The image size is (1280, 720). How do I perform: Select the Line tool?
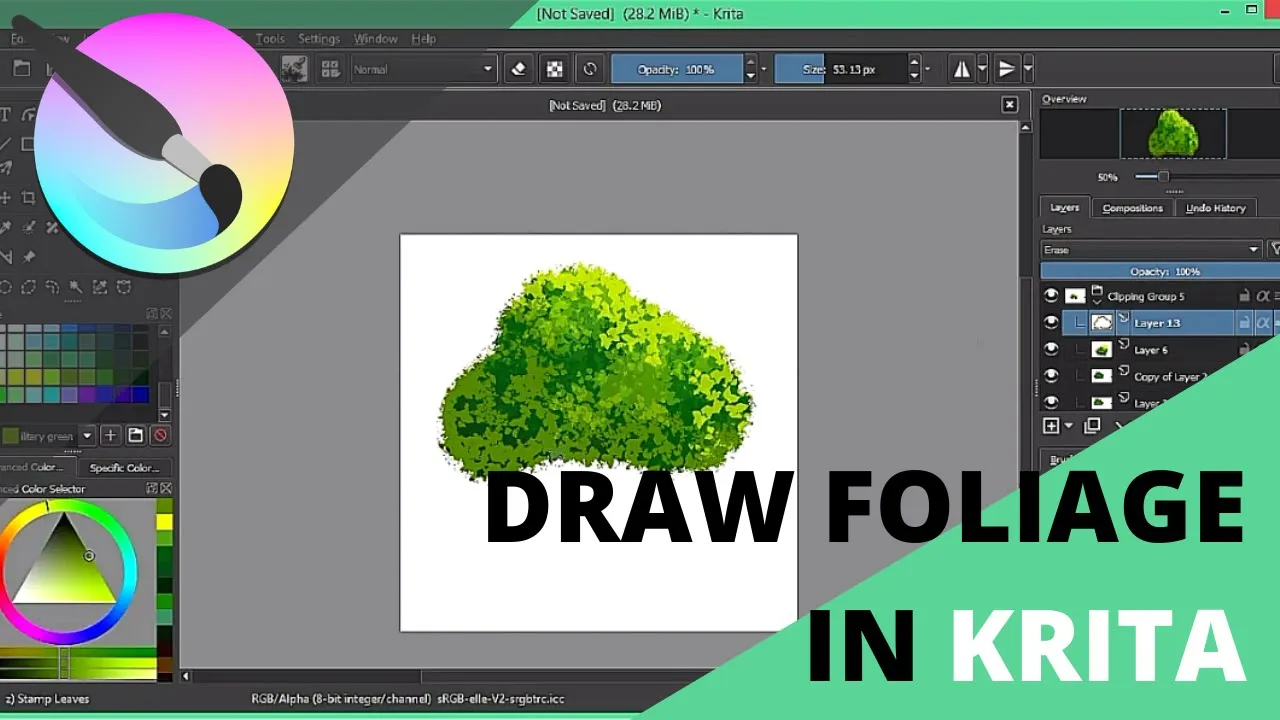coord(6,144)
